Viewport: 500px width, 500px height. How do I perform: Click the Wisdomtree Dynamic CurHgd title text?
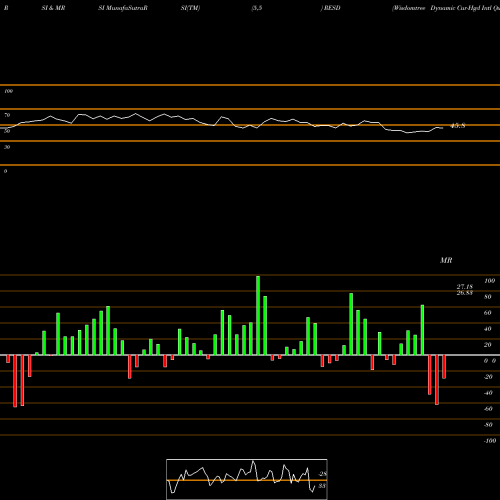446,8
